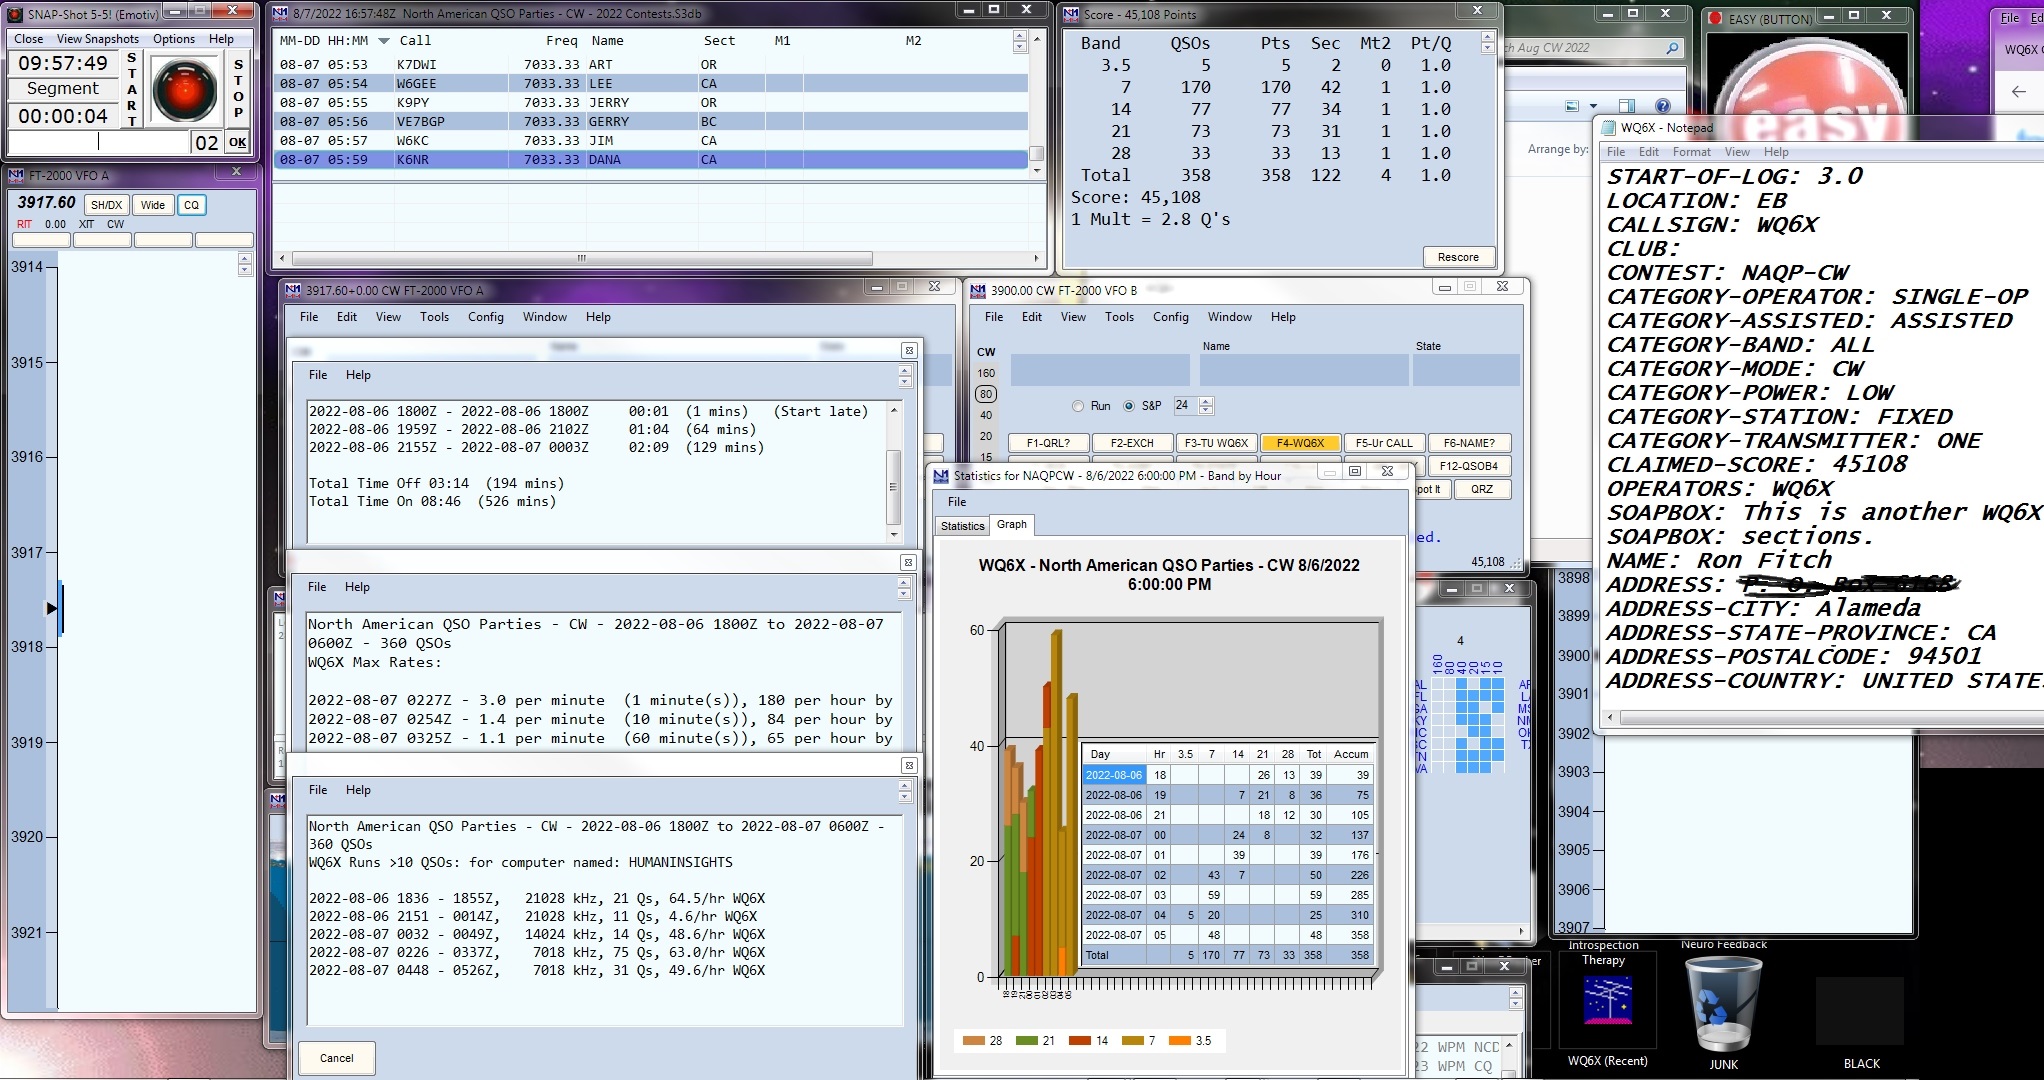Click the help question-mark icon in Explorer
The image size is (2044, 1080).
coord(1662,106)
